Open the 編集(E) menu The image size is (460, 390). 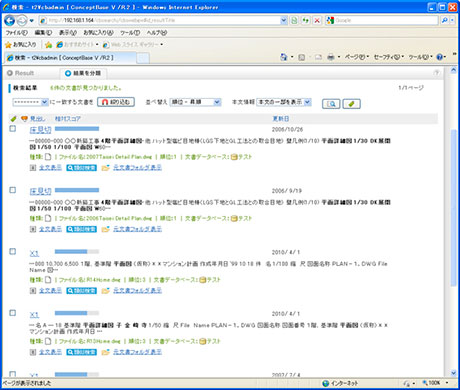43,33
